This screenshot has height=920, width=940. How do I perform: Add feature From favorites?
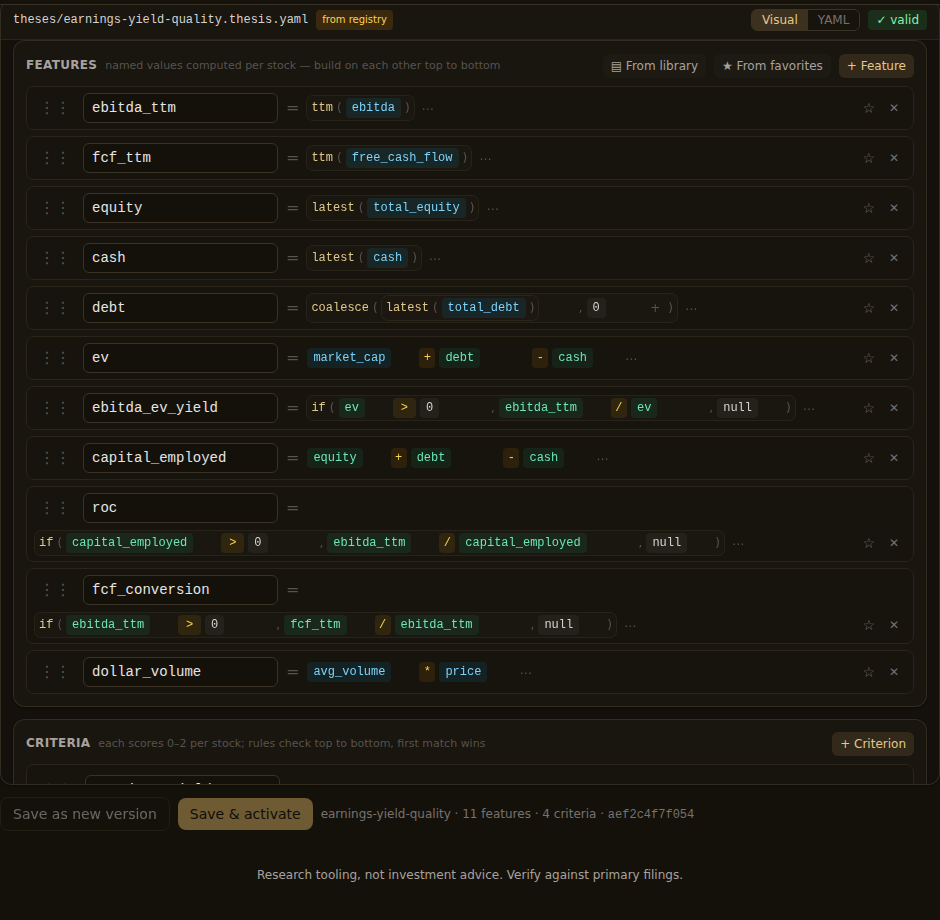pyautogui.click(x=772, y=66)
